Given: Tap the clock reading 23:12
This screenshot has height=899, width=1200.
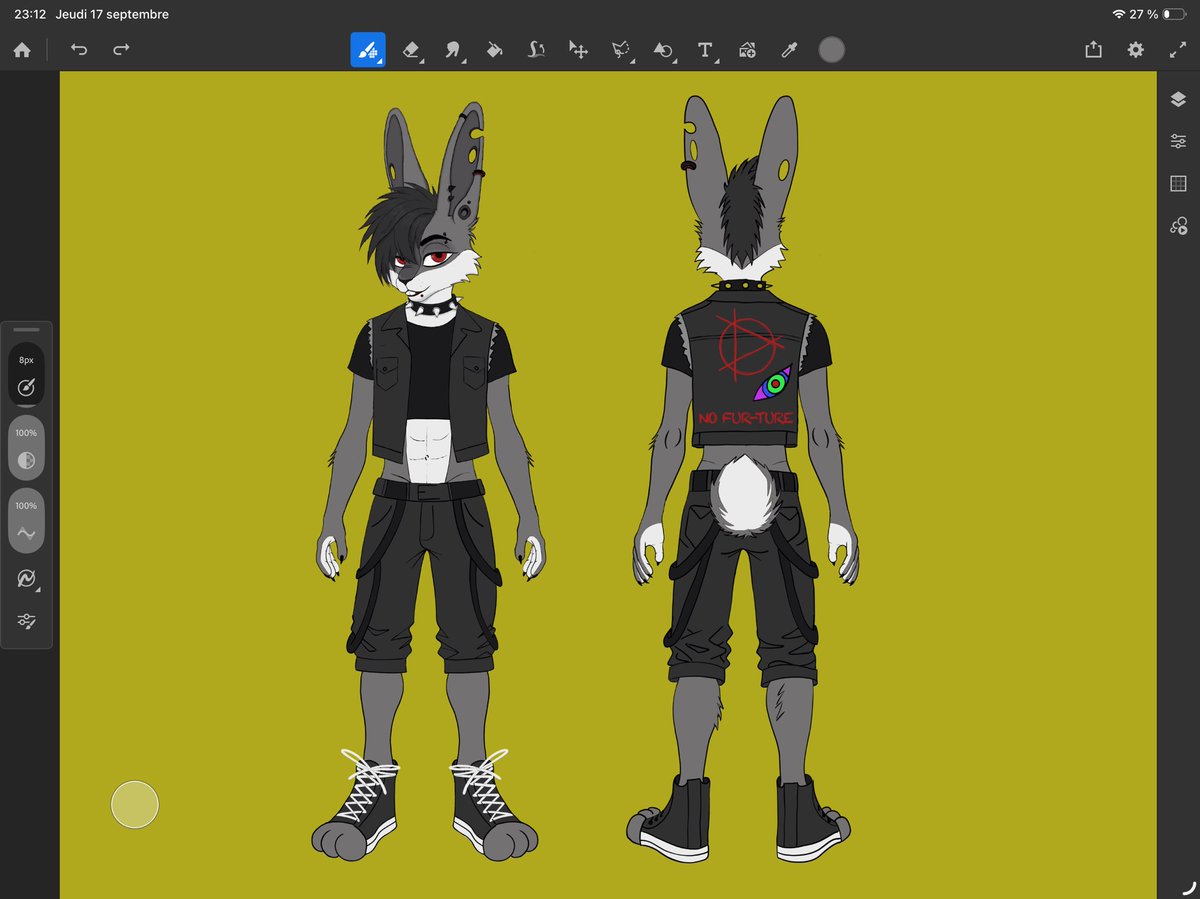Looking at the screenshot, I should [28, 14].
